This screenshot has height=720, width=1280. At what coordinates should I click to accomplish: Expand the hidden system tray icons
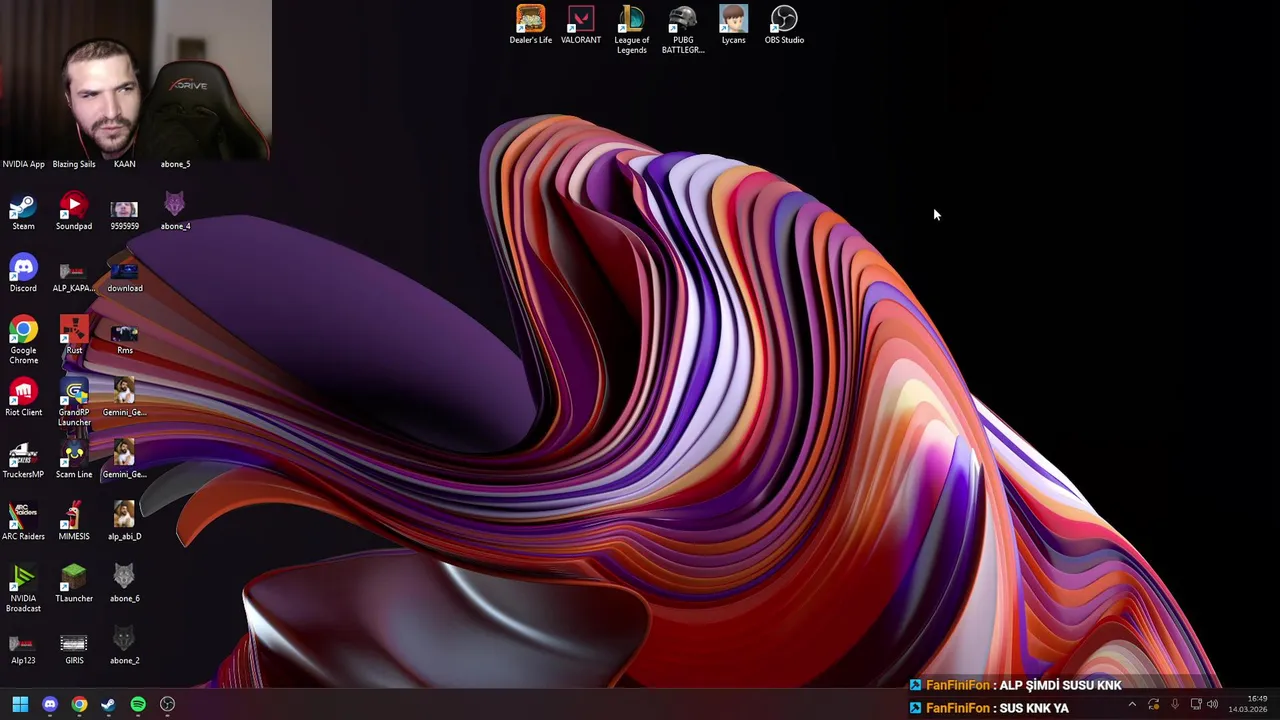point(1132,704)
